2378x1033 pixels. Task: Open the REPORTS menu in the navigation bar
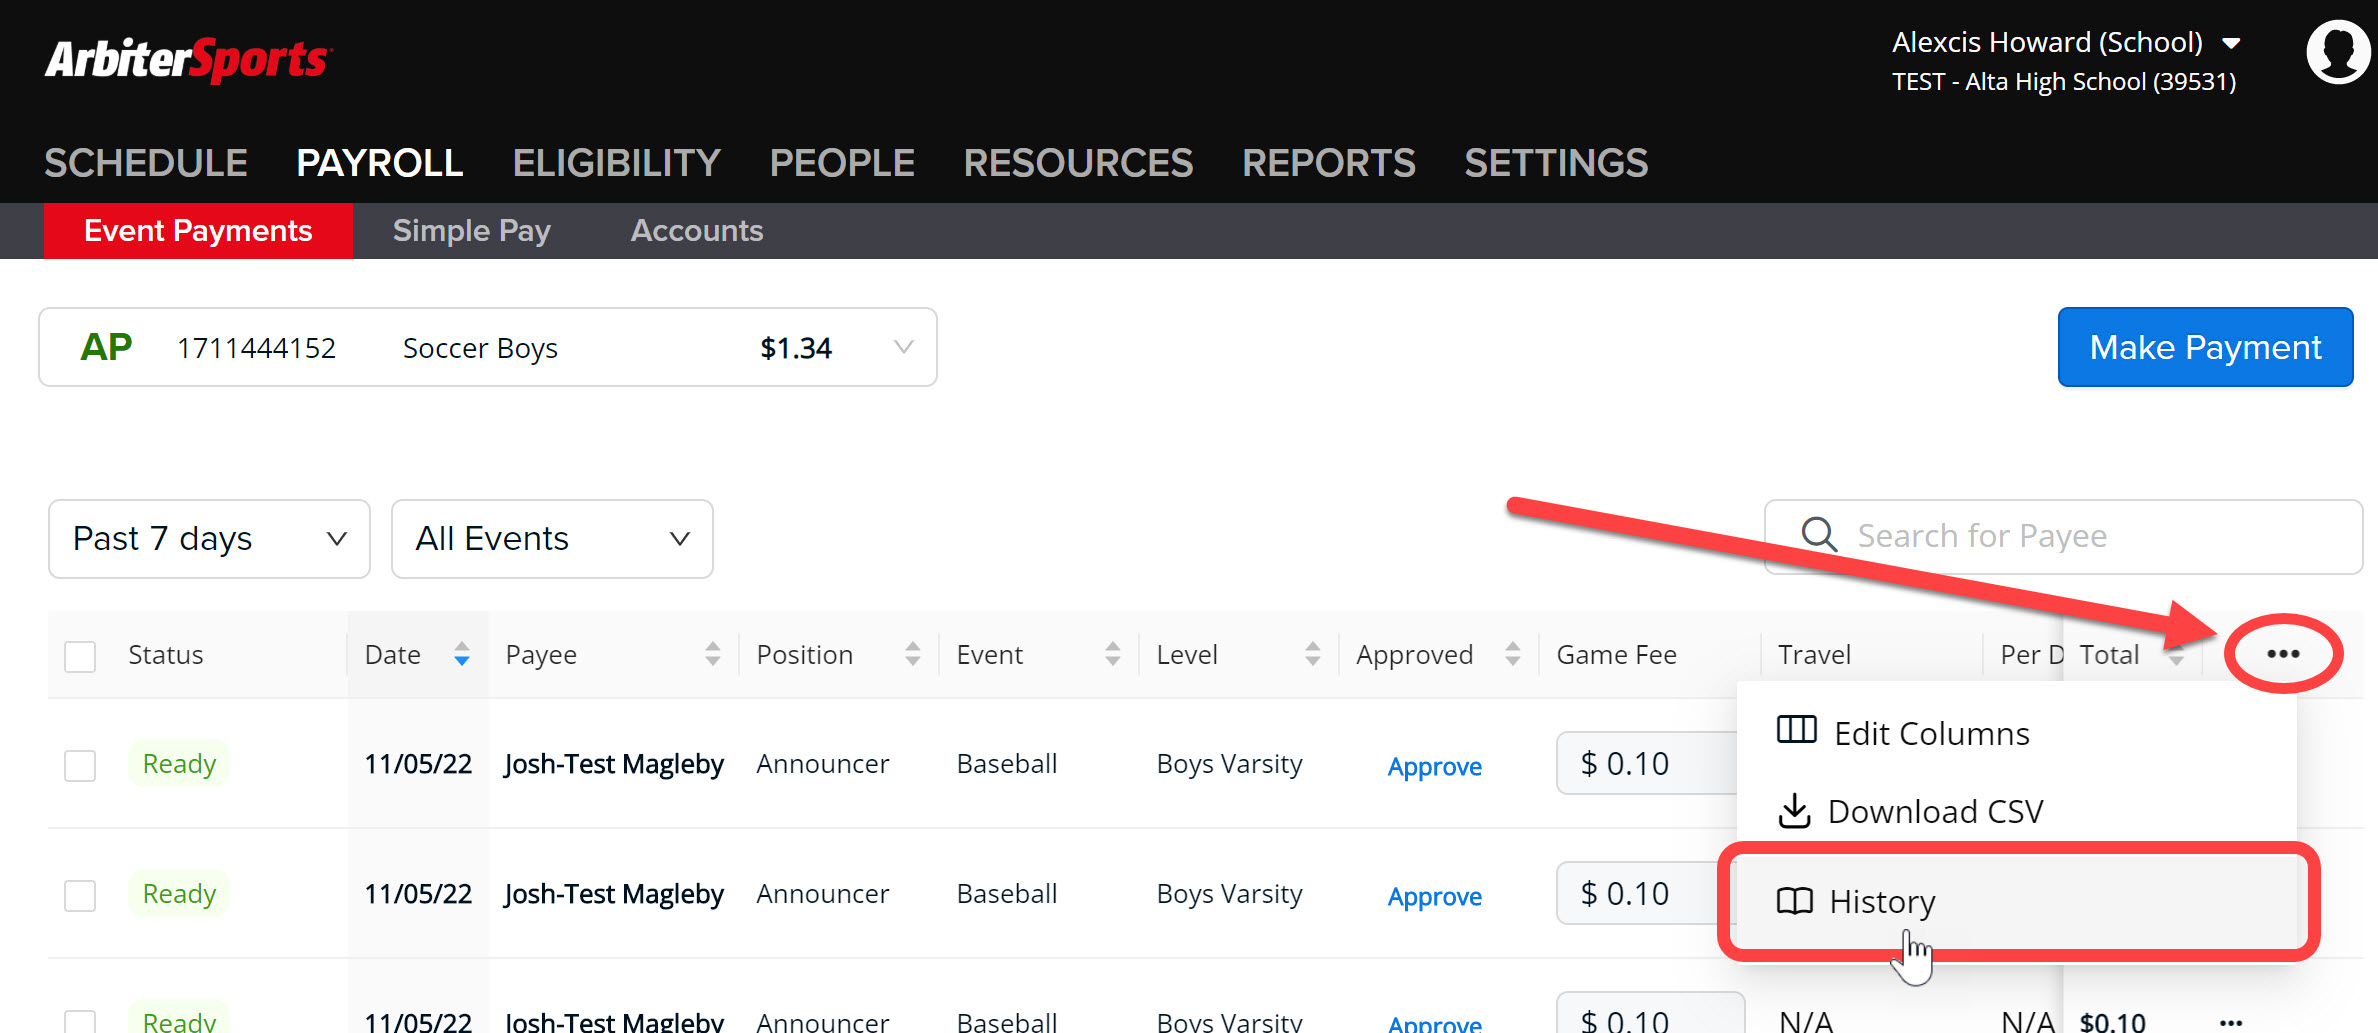coord(1328,162)
